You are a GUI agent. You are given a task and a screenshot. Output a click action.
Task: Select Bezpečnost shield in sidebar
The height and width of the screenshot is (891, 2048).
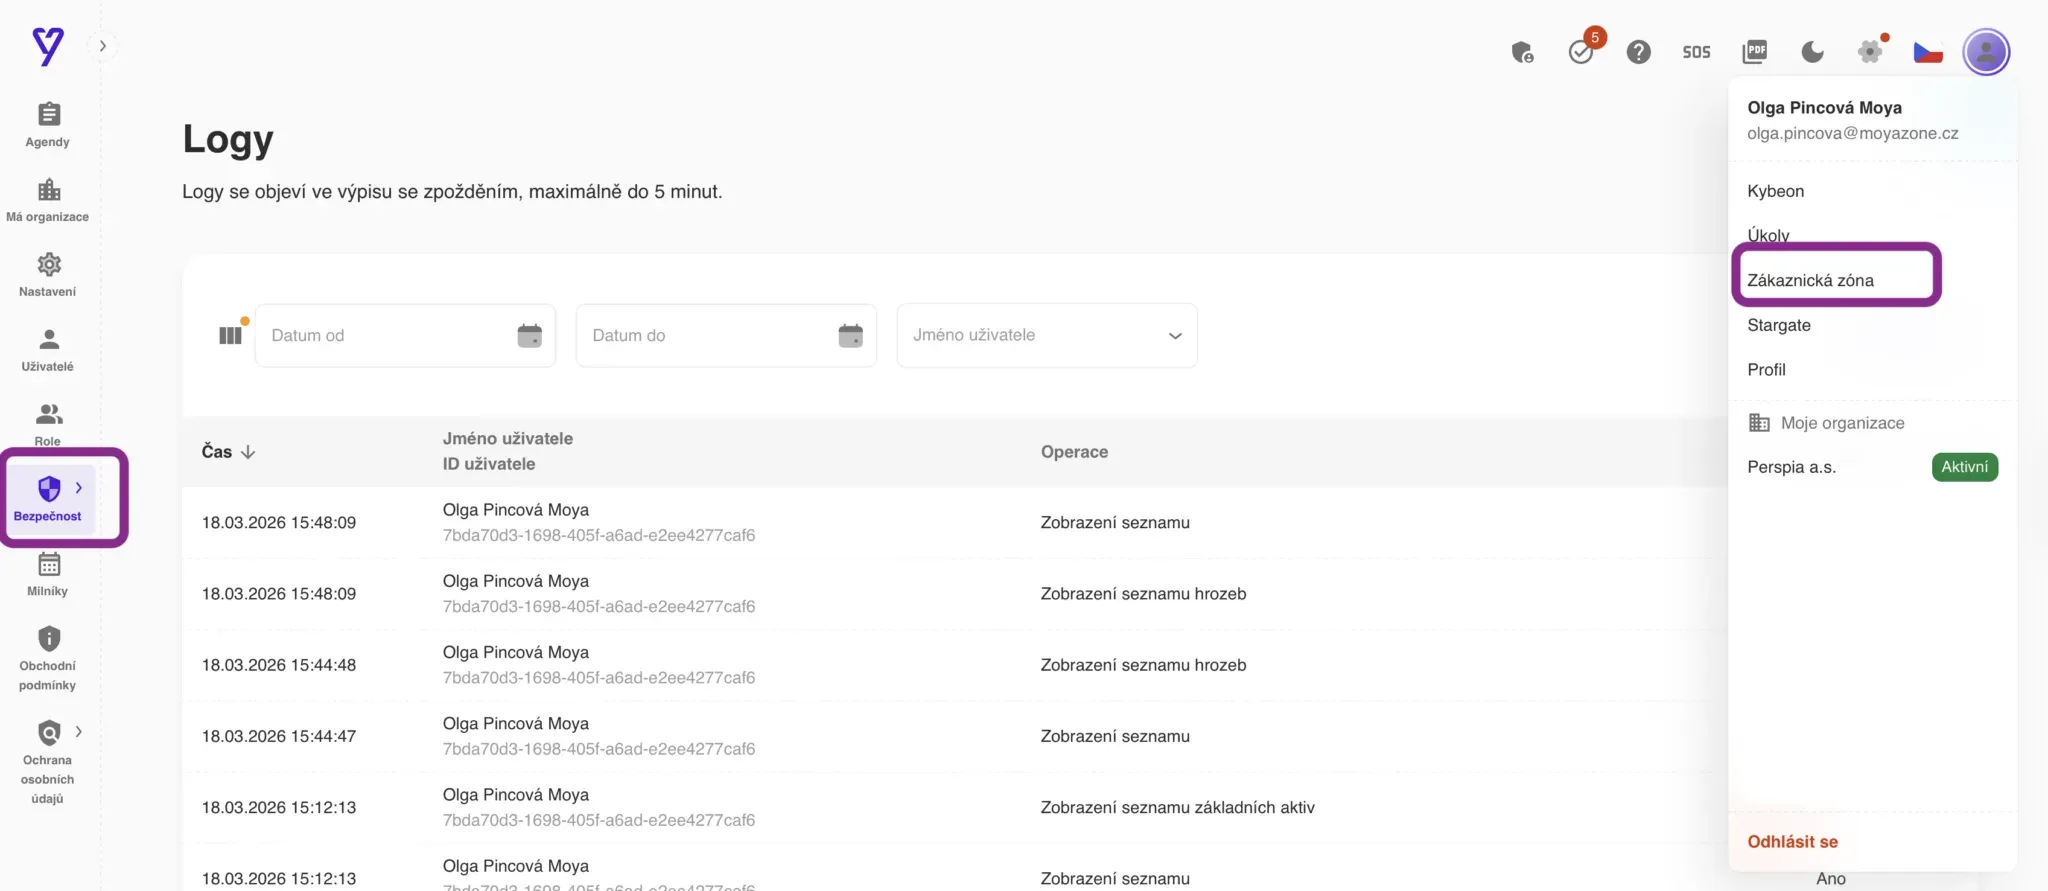click(48, 499)
